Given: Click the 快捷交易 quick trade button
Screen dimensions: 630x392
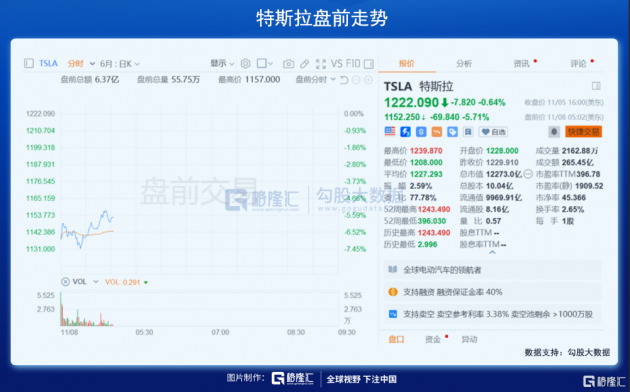Looking at the screenshot, I should pyautogui.click(x=584, y=131).
